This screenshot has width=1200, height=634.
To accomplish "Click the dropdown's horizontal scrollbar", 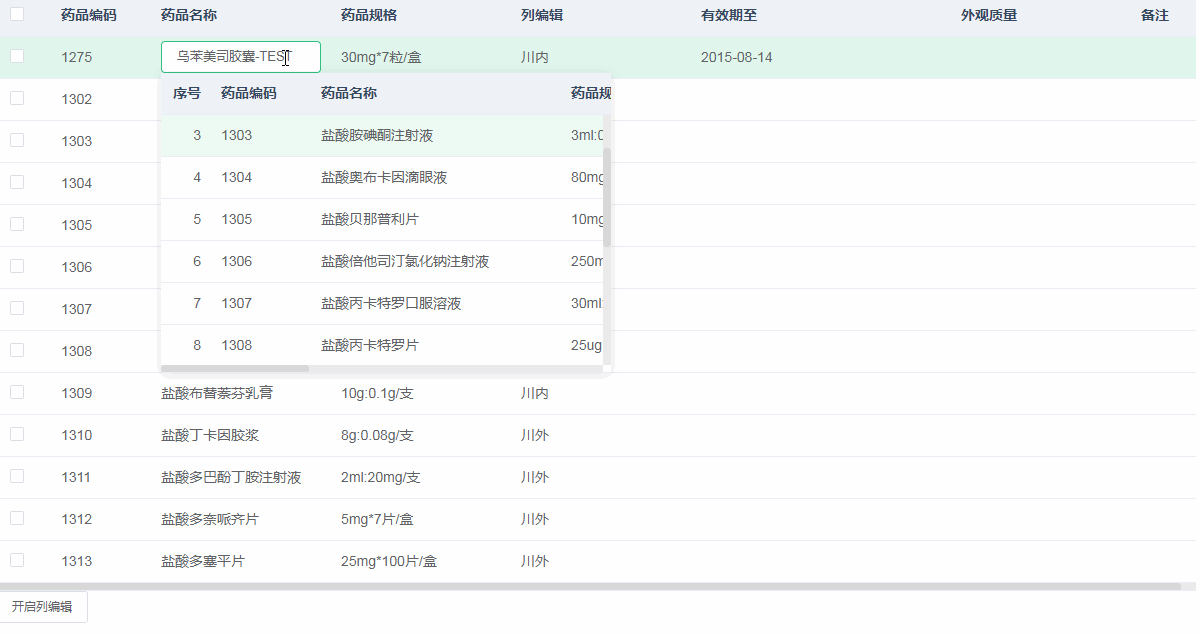I will 235,369.
